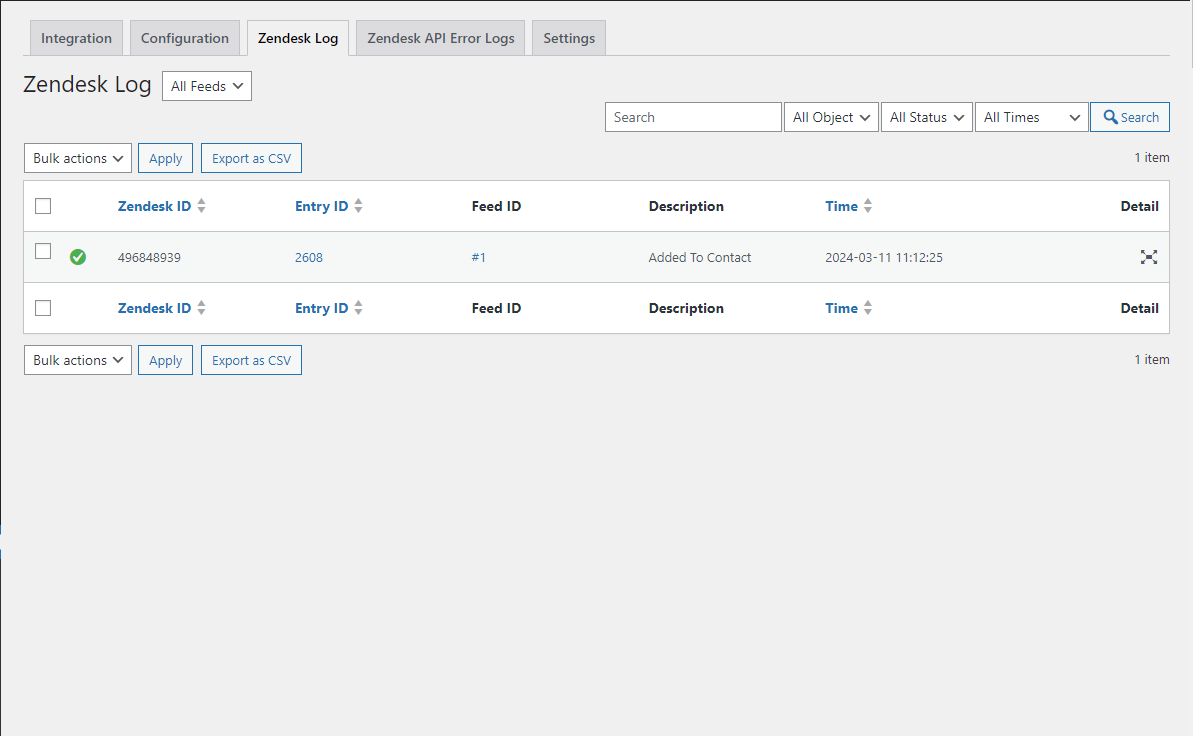Open entry link 2608
This screenshot has width=1193, height=736.
309,257
